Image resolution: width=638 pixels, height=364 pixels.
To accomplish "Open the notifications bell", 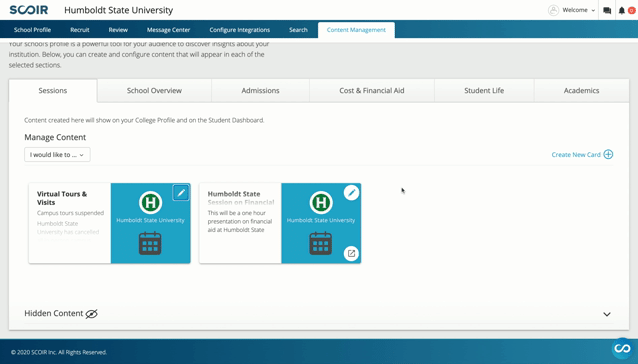I will pyautogui.click(x=622, y=11).
